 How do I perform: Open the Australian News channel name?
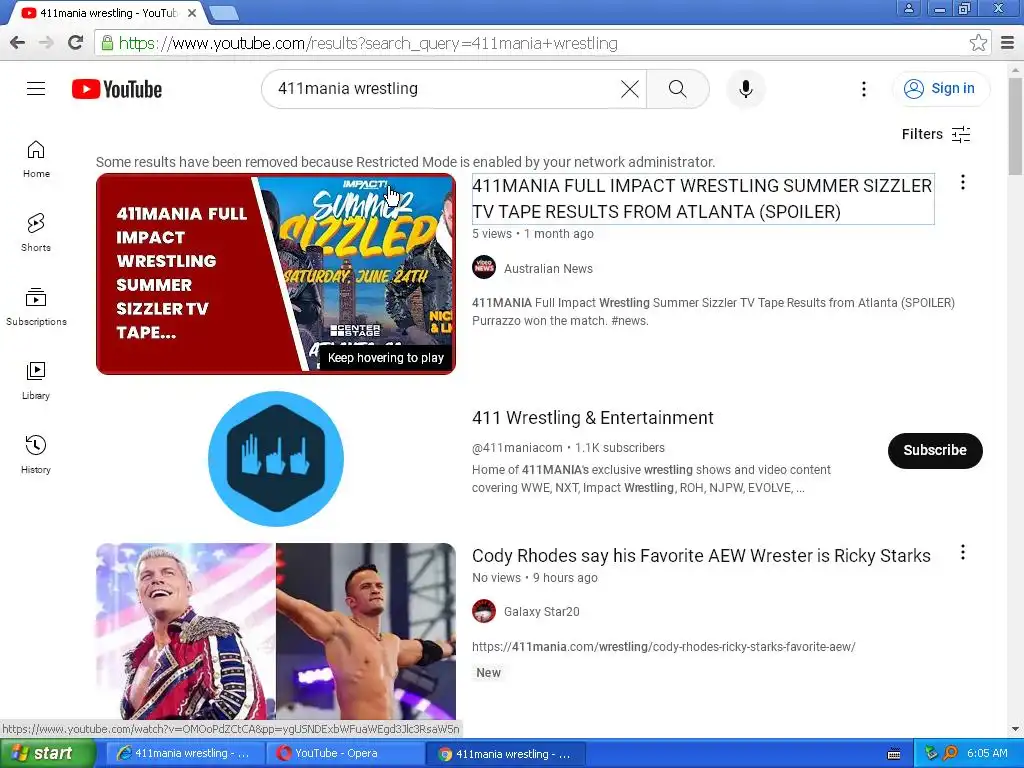548,268
